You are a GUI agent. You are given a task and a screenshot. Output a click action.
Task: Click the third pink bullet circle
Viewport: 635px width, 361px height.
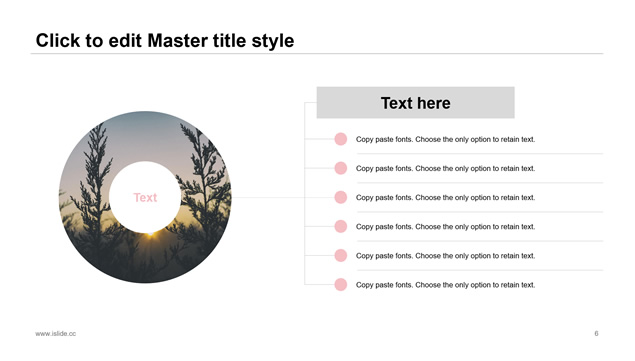click(x=341, y=197)
